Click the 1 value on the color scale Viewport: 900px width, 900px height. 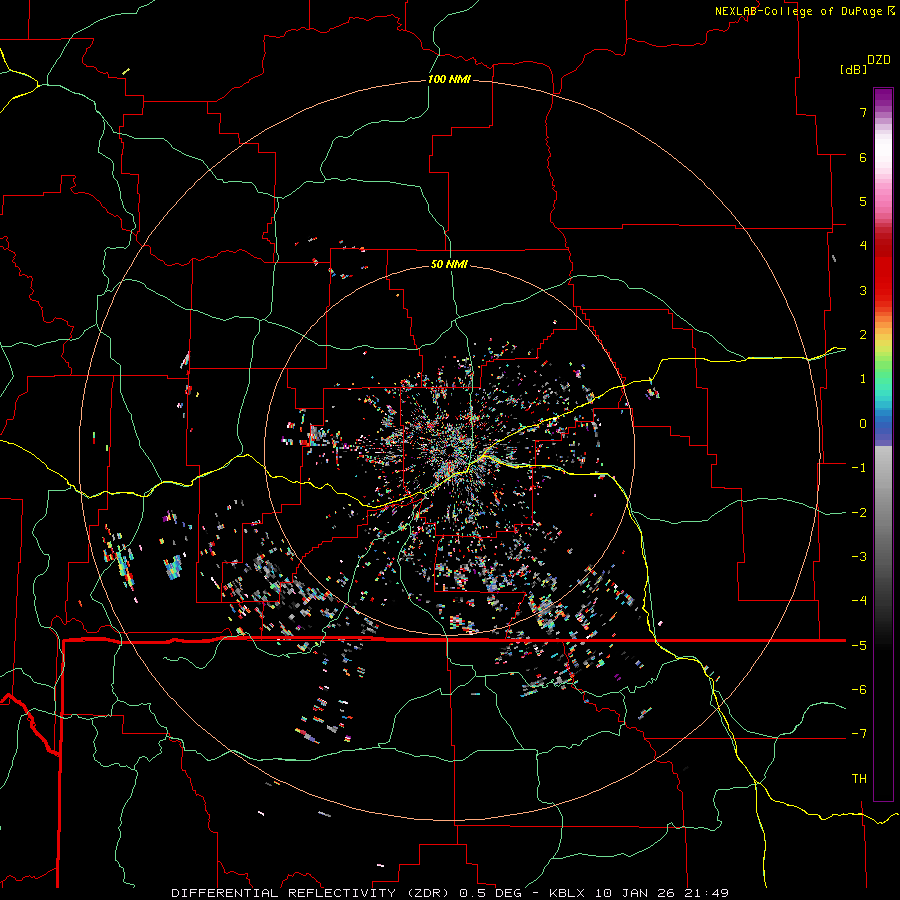coord(863,379)
